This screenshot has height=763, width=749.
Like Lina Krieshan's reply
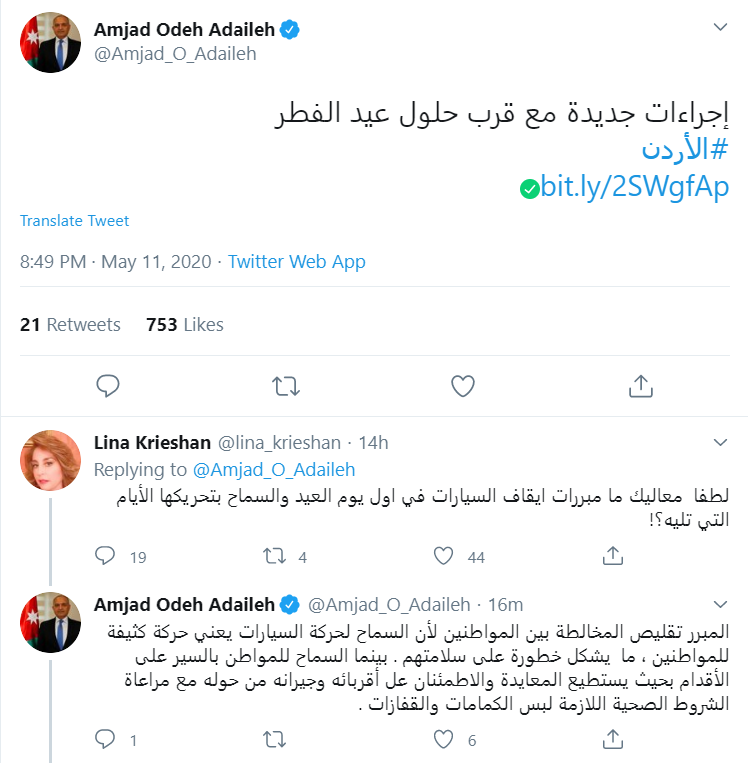(443, 555)
